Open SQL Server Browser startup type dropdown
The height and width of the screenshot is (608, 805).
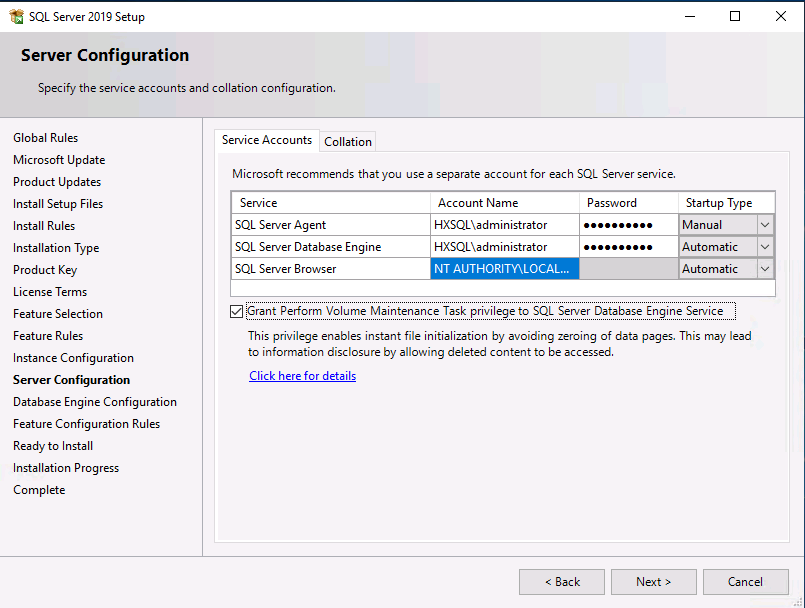point(765,269)
